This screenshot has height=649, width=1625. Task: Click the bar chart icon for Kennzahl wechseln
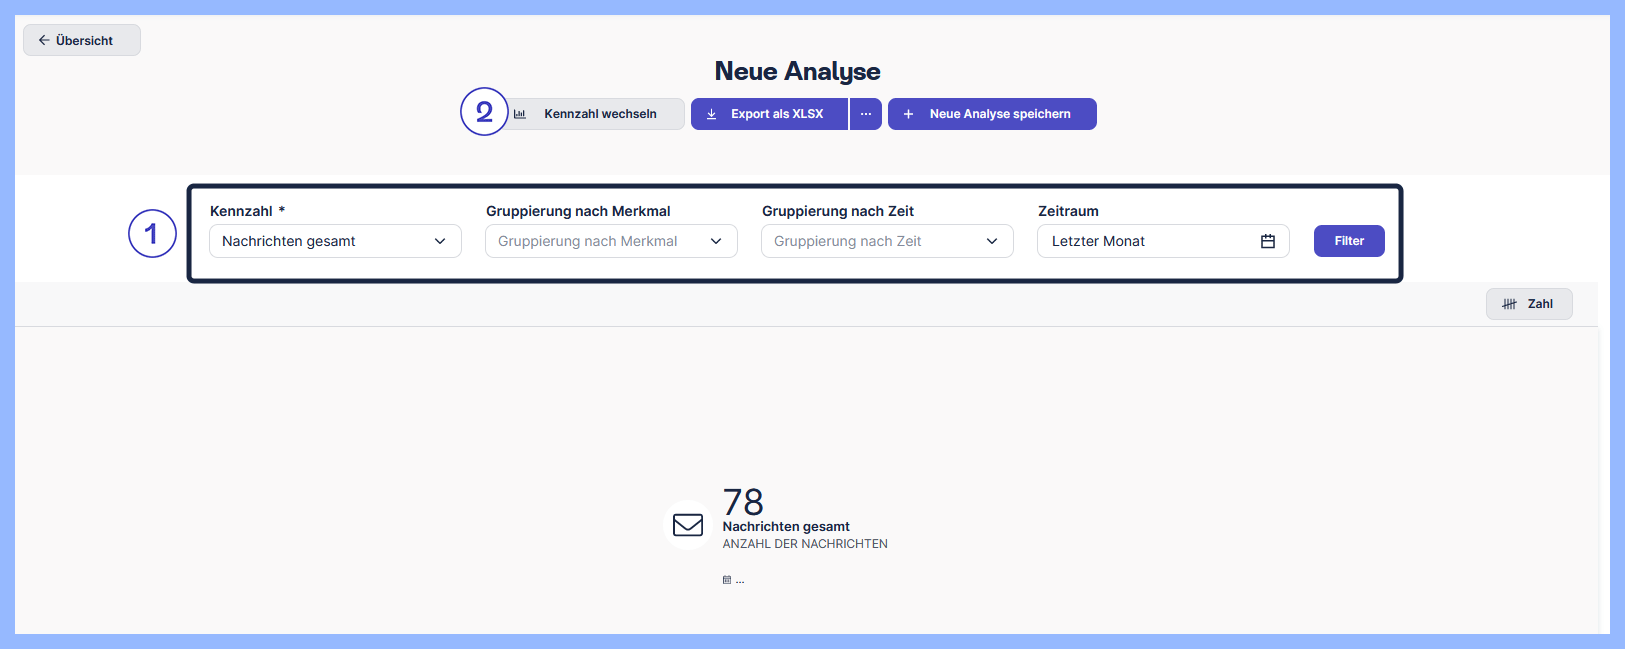(520, 114)
